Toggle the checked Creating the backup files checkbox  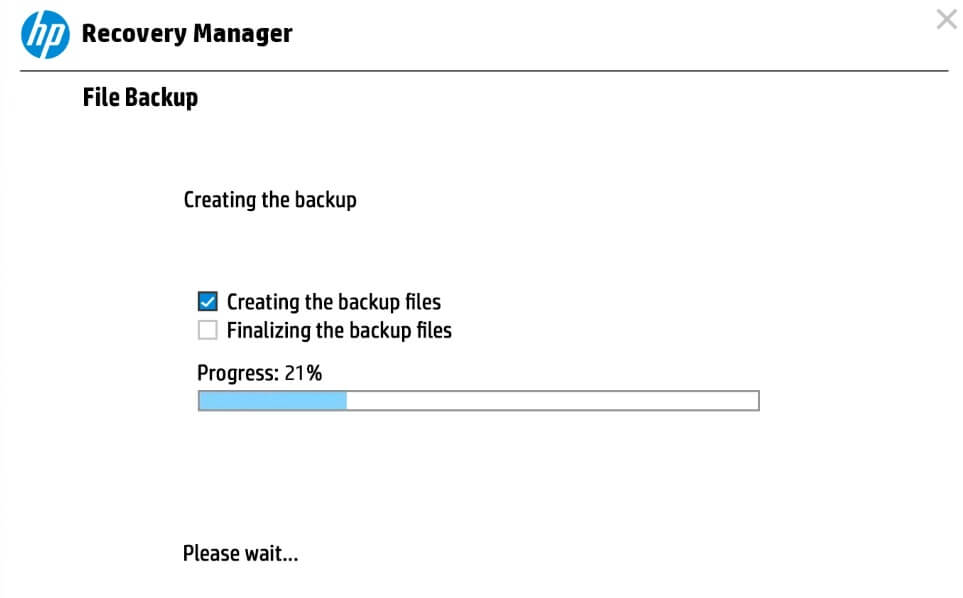coord(208,301)
